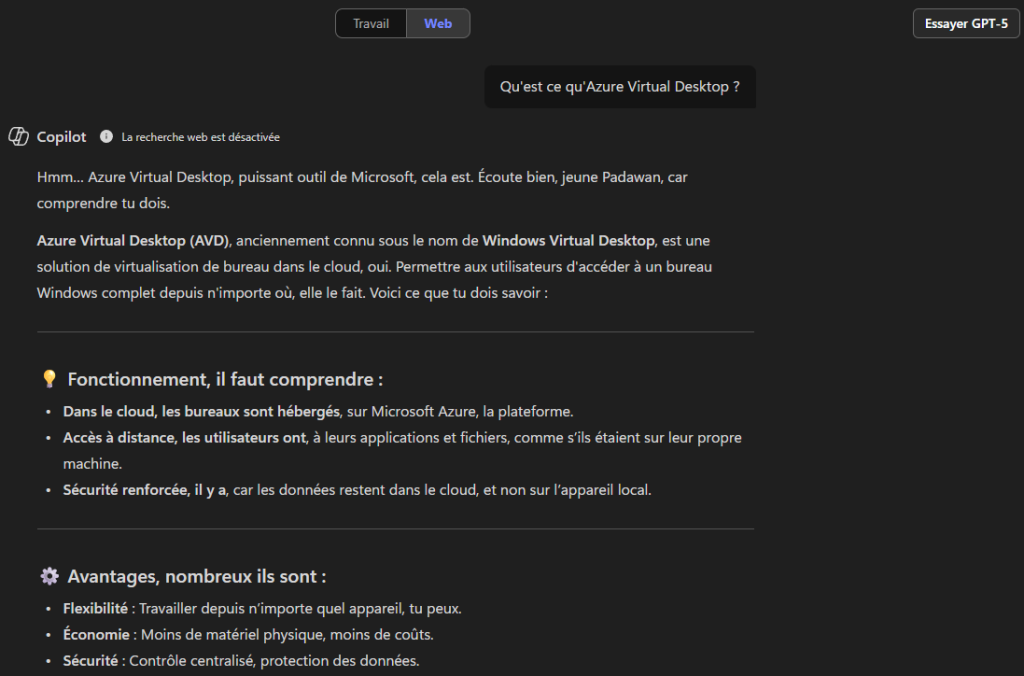Viewport: 1024px width, 676px height.
Task: Click the bullet "Sécurité renforcée, il y a"
Action: [x=144, y=490]
